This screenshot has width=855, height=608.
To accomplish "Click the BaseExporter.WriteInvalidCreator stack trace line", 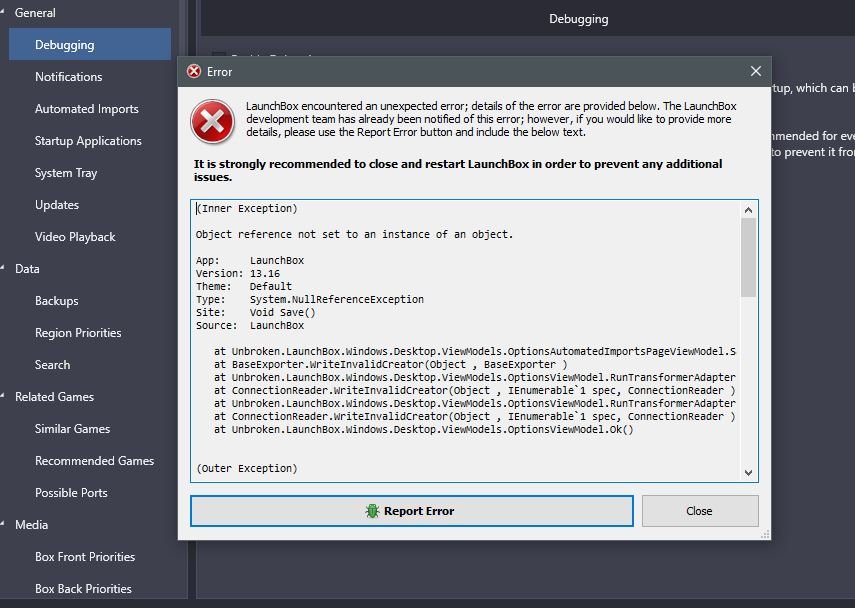I will [390, 364].
